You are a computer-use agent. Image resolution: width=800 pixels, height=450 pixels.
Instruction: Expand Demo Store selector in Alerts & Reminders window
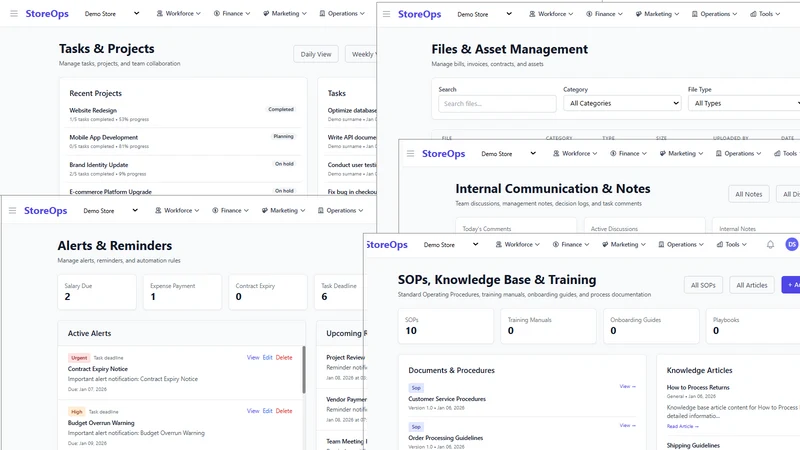[x=110, y=211]
